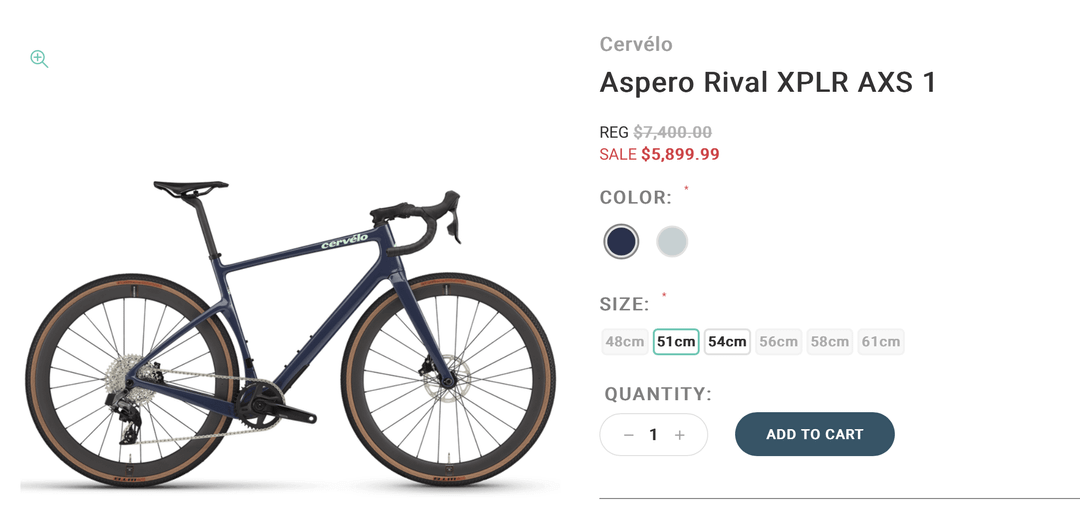Screen dimensions: 1080x505
Task: Click the Aspero Rival XPLR AXS 1 title
Action: [x=767, y=83]
